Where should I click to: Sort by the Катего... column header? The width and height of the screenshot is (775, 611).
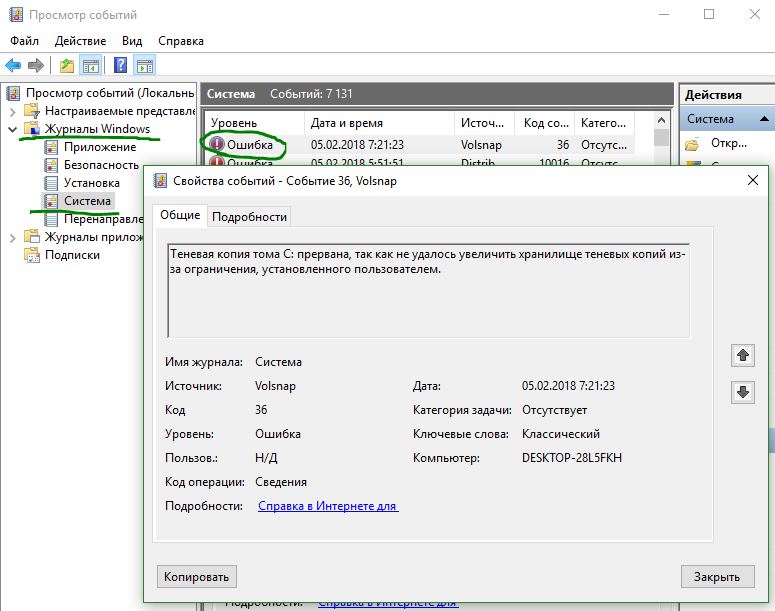click(604, 123)
